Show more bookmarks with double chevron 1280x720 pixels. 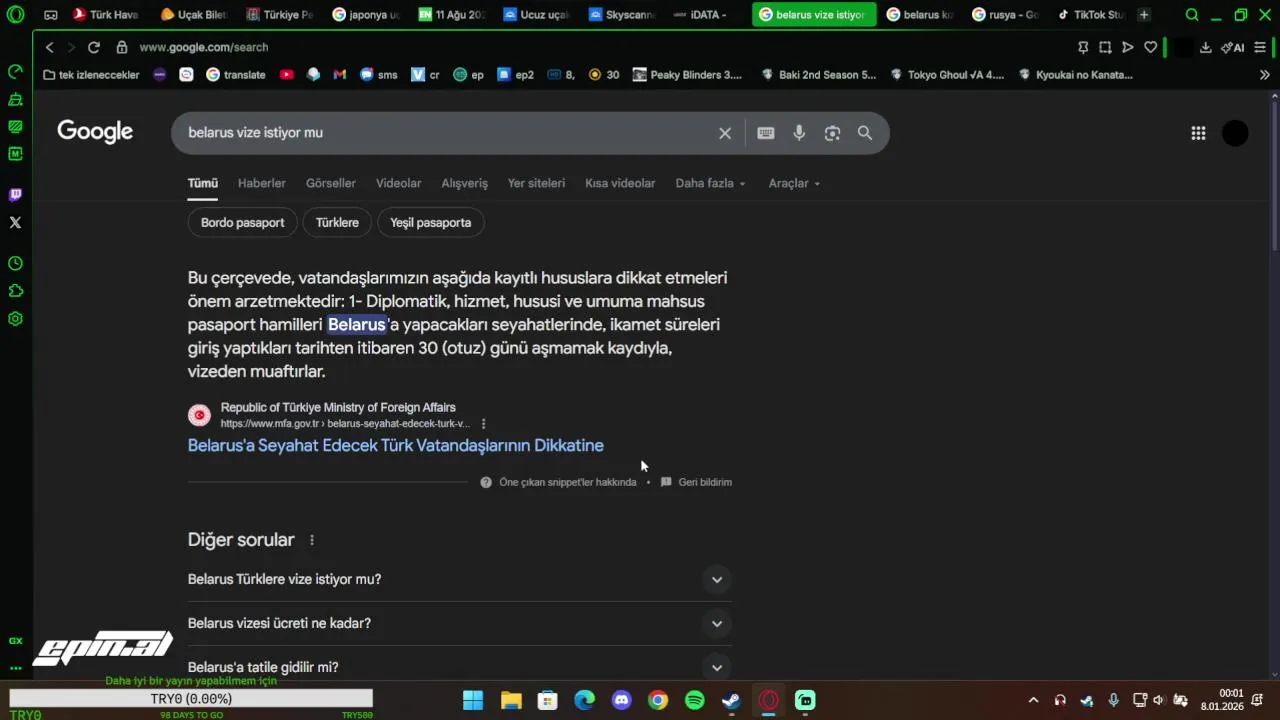pos(1264,74)
